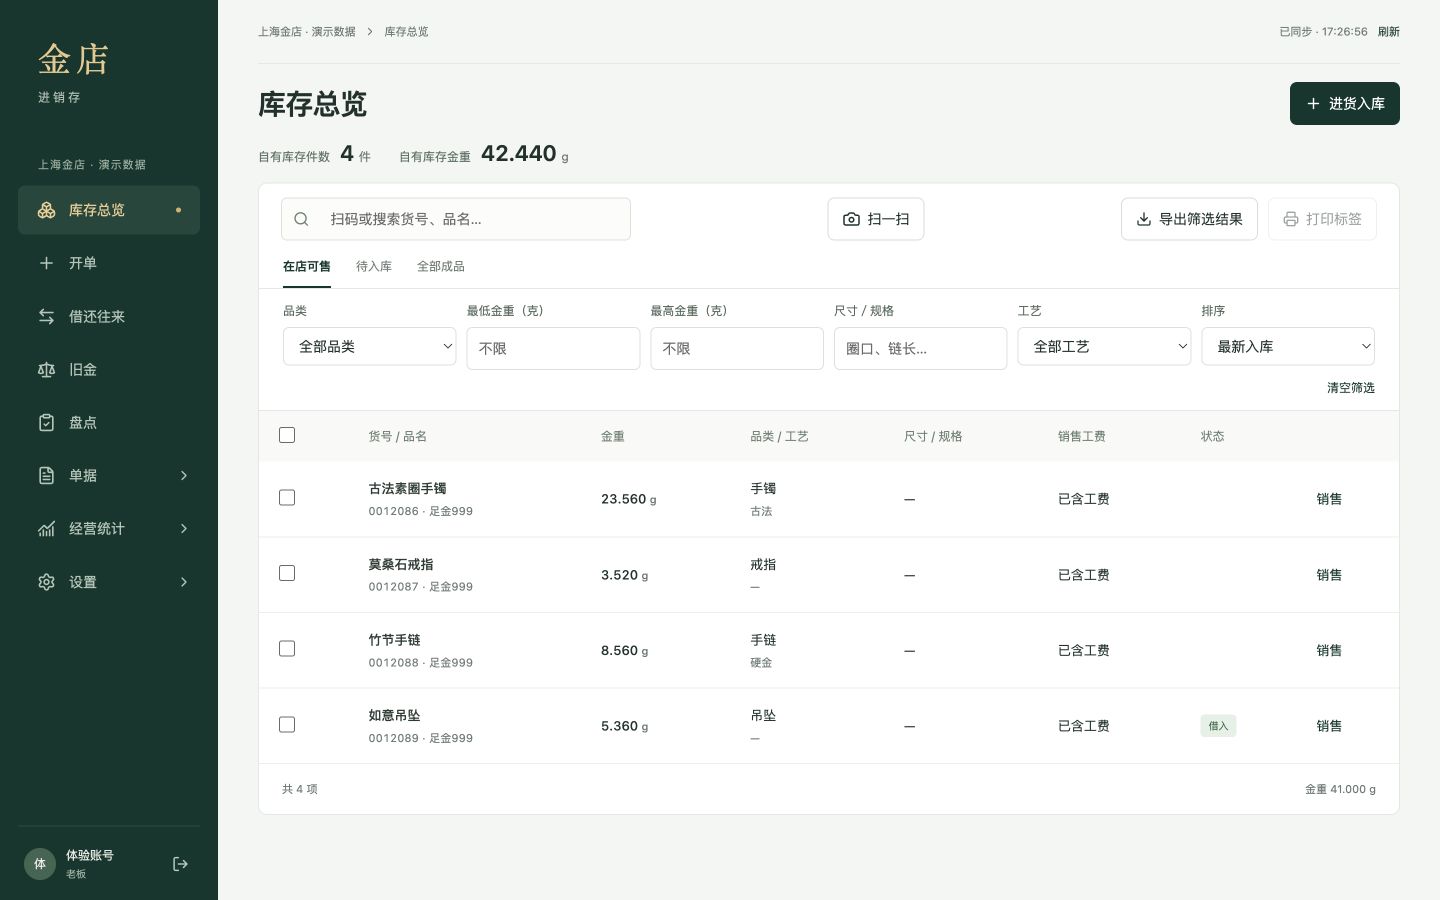Expand the 设置 submenu chevron

184,582
